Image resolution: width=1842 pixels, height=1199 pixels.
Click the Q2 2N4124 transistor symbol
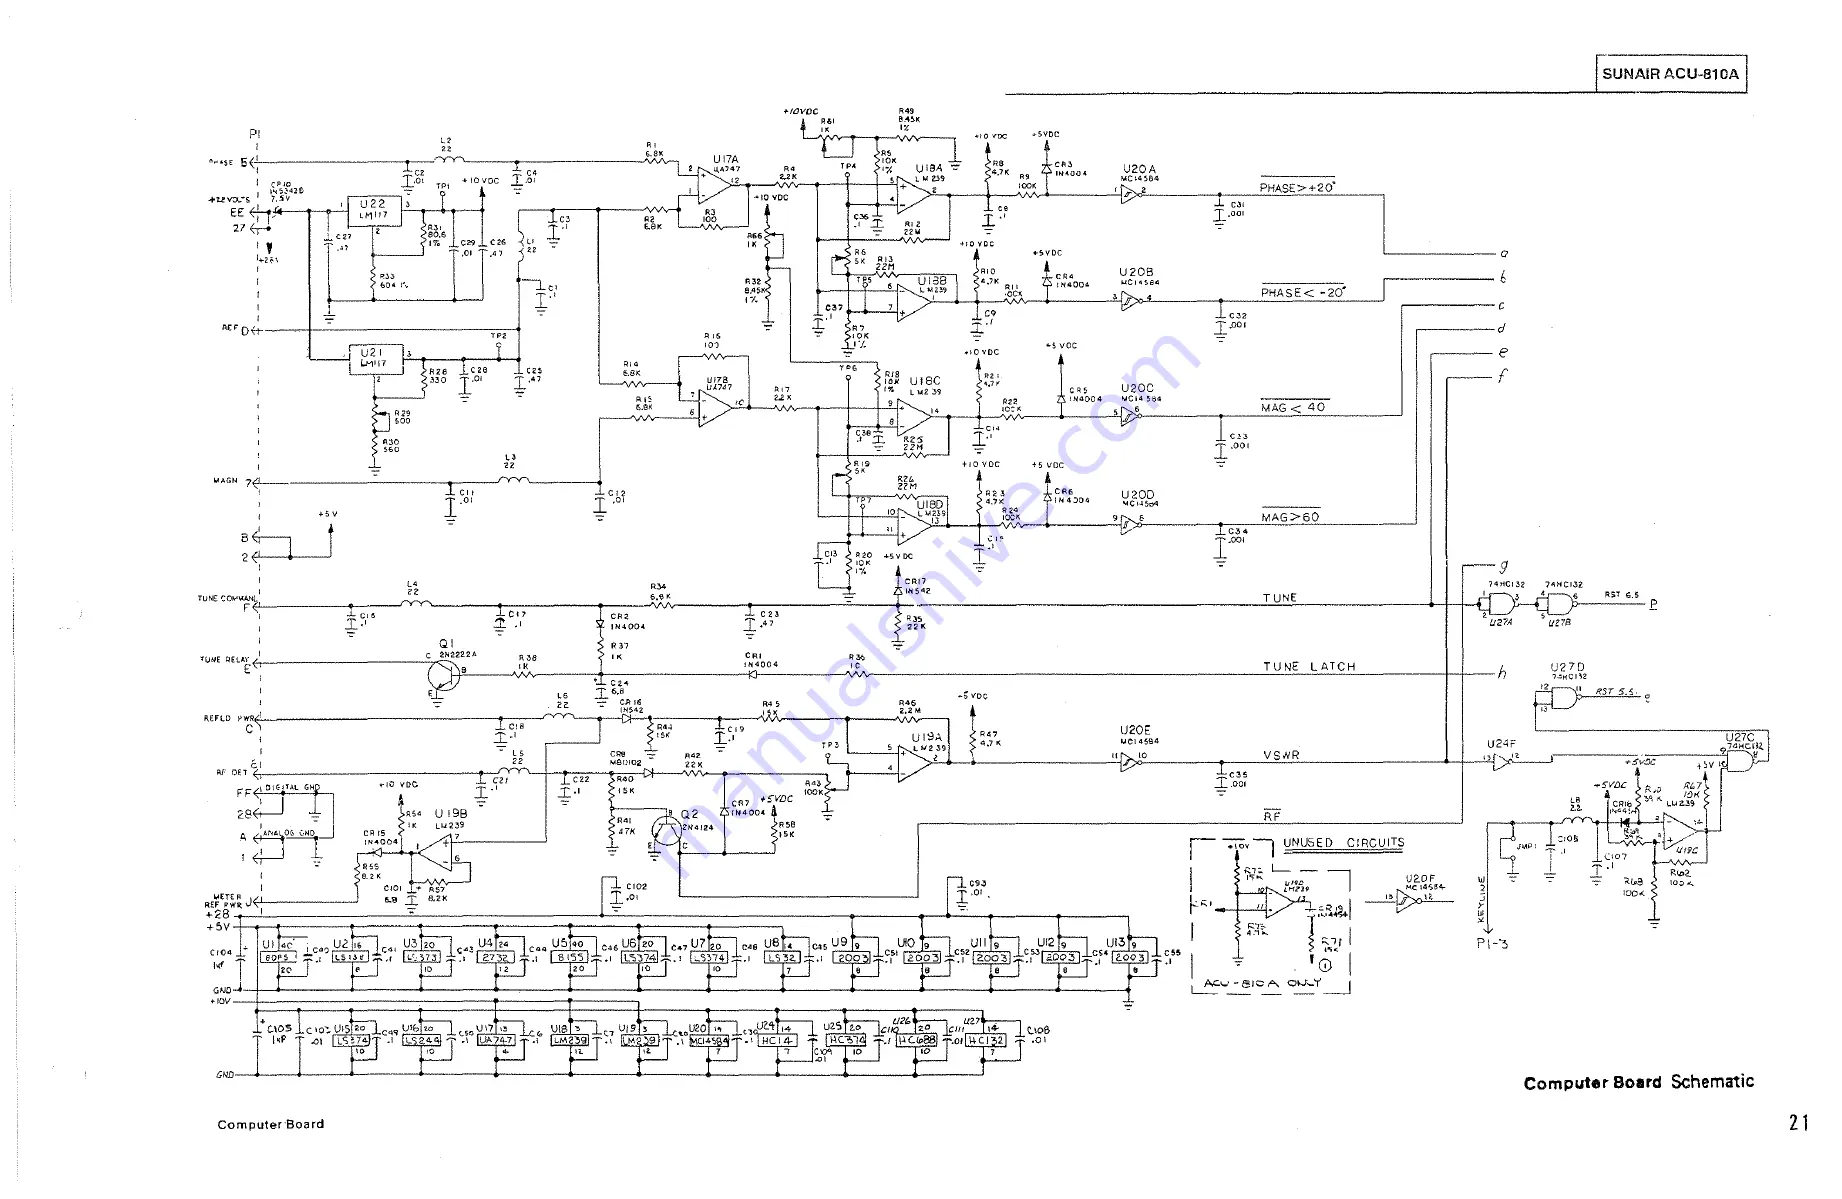[x=665, y=829]
